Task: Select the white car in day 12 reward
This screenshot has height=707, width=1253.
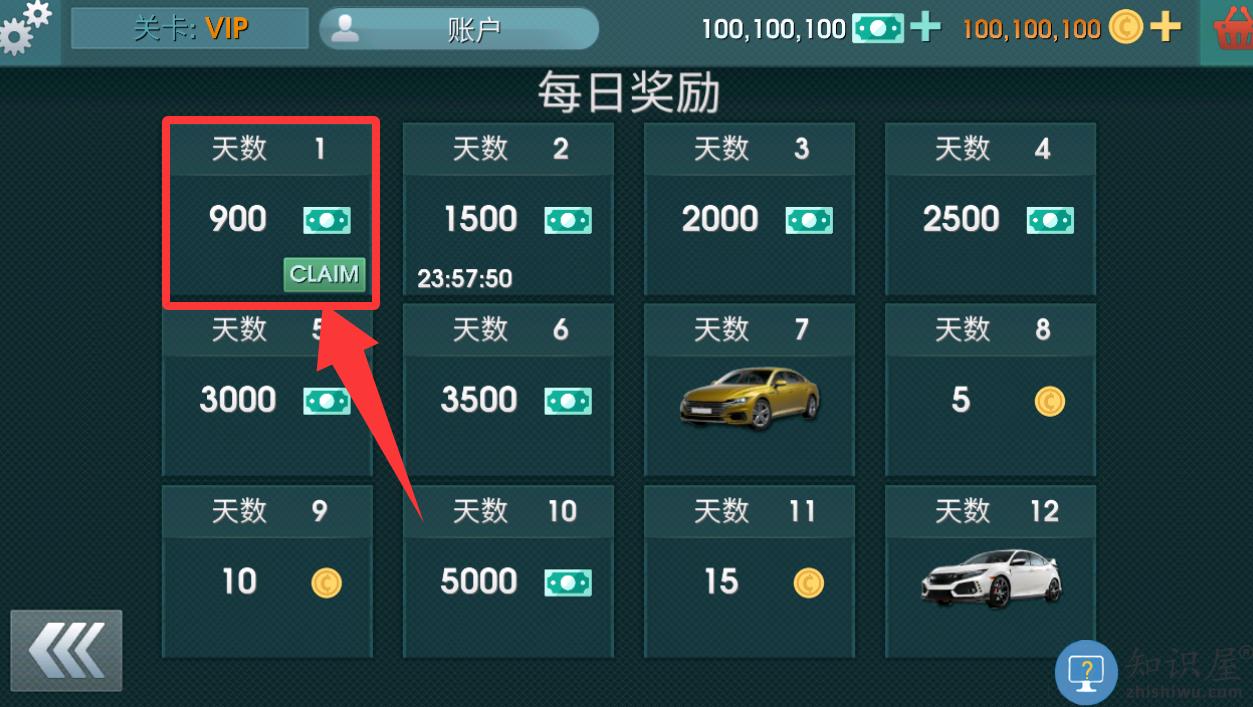Action: pos(991,577)
